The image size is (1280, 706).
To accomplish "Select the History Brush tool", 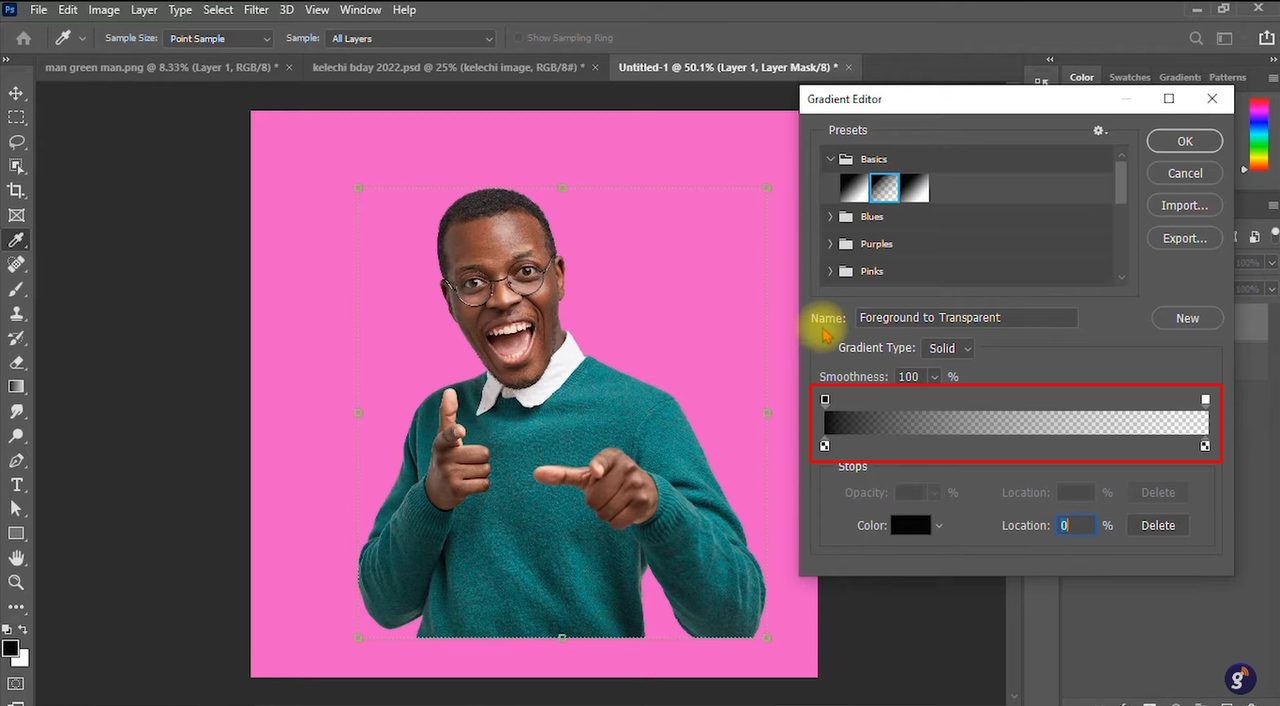I will (x=16, y=338).
